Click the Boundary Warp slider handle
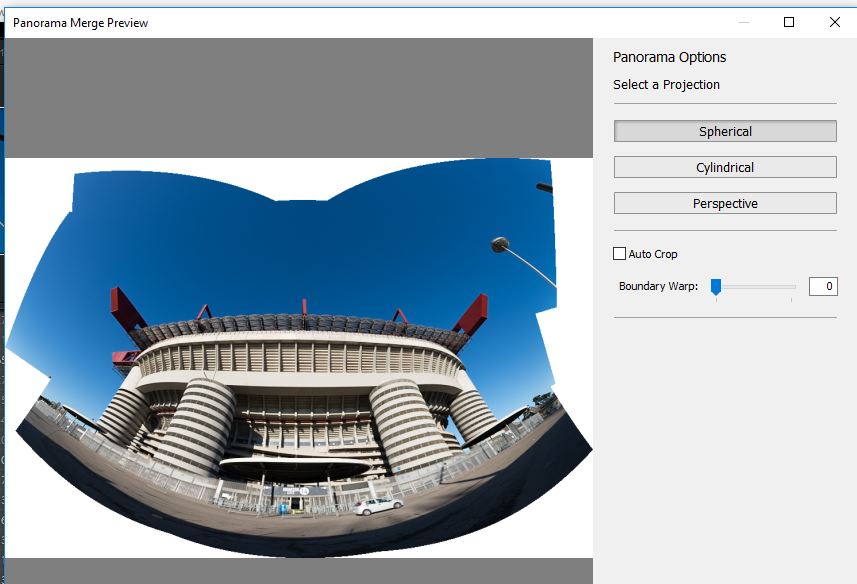 pyautogui.click(x=715, y=286)
